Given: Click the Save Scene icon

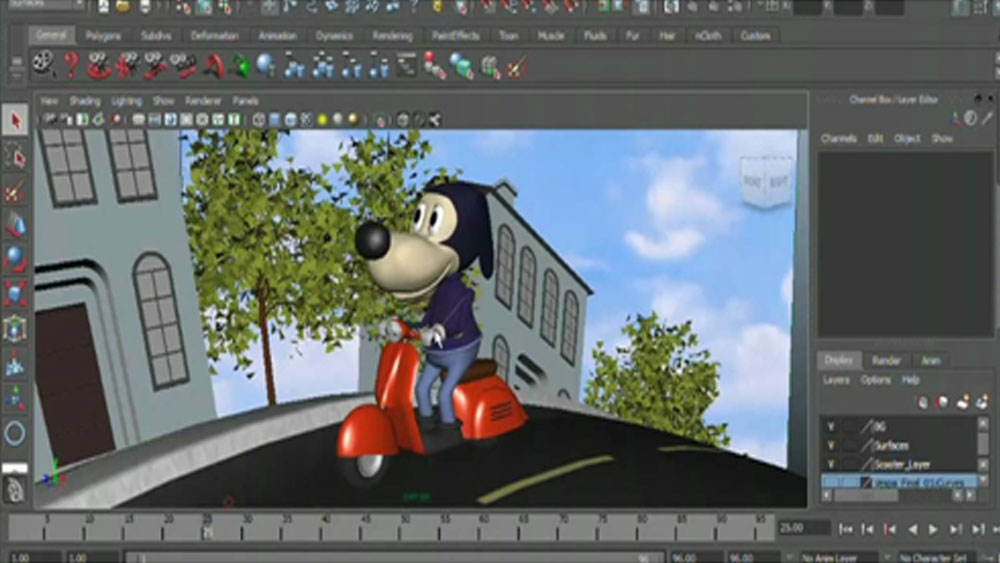Looking at the screenshot, I should pos(145,7).
